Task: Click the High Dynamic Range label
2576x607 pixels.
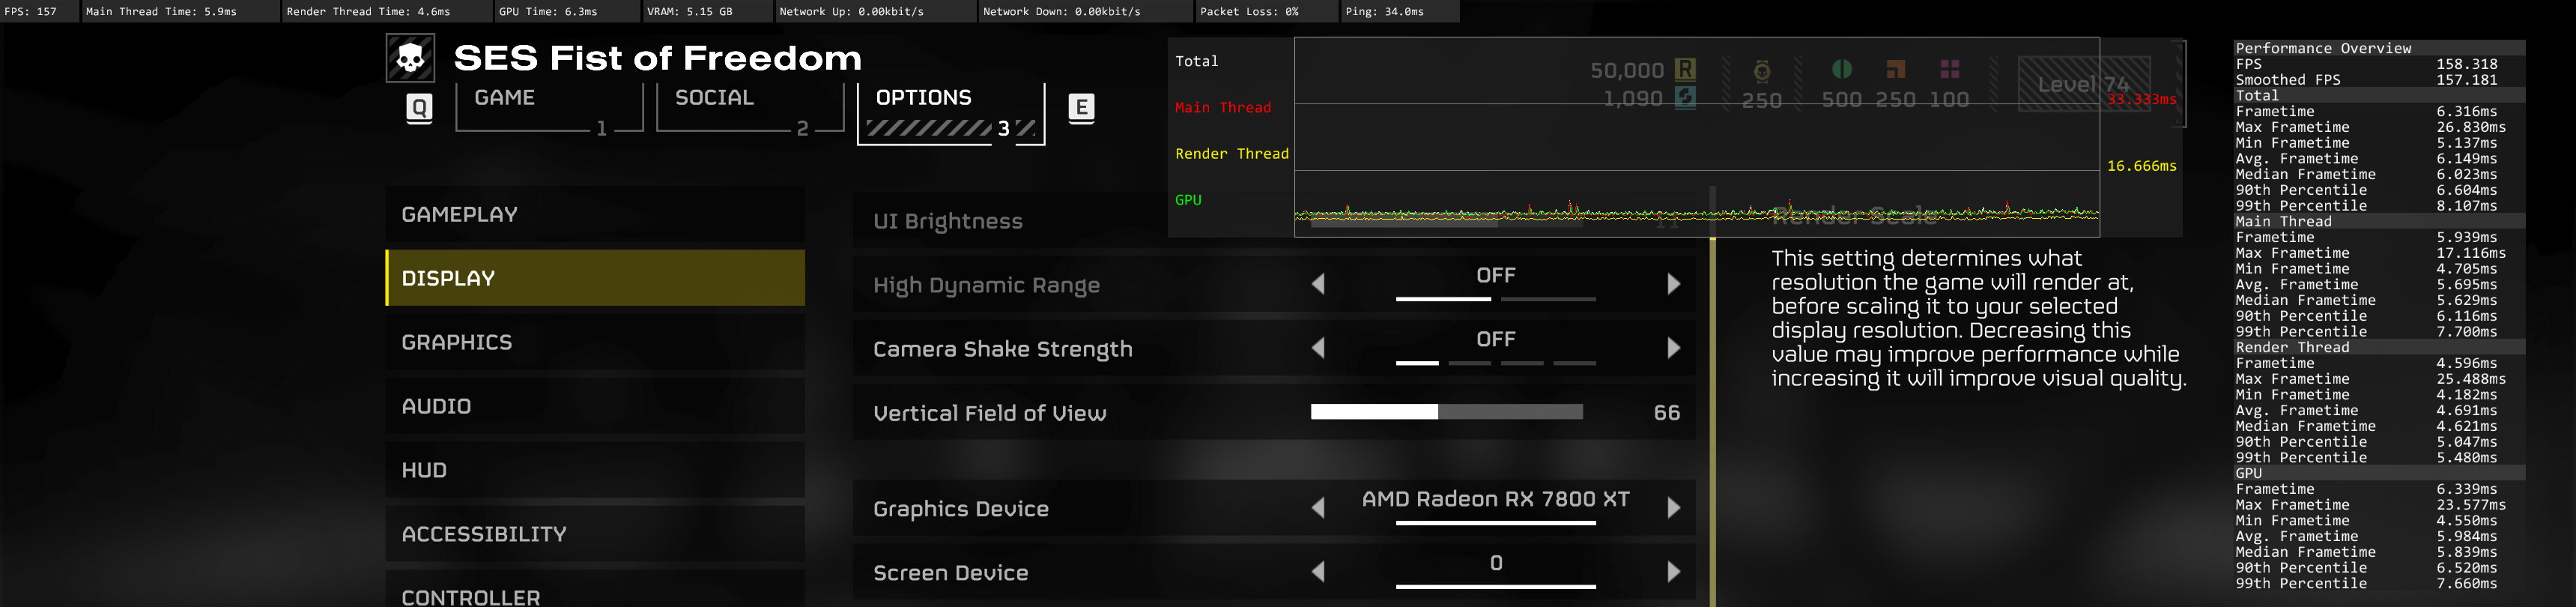Action: (x=986, y=286)
